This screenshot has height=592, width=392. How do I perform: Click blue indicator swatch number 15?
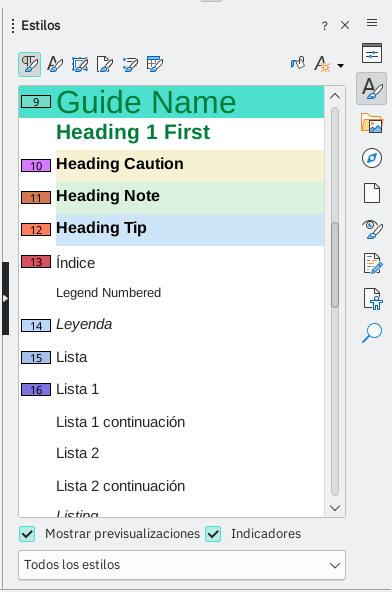point(36,358)
